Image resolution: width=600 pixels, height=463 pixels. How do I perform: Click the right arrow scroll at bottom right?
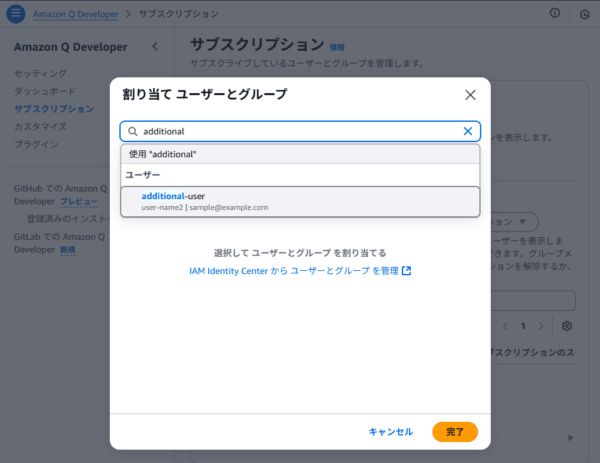click(571, 438)
